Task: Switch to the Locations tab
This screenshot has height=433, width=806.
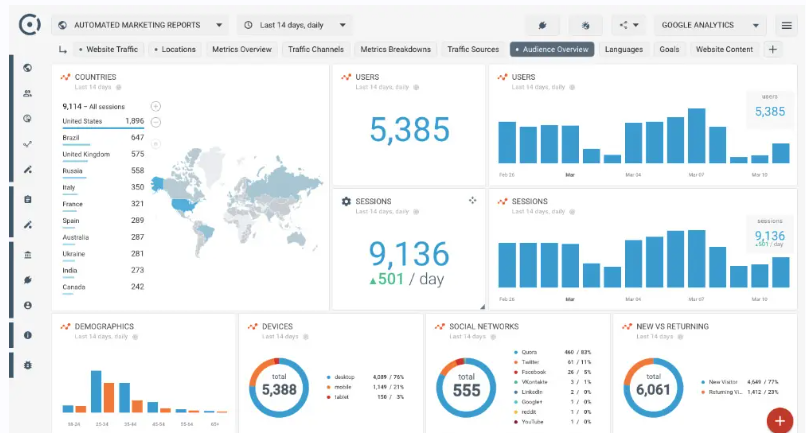Action: click(x=175, y=49)
